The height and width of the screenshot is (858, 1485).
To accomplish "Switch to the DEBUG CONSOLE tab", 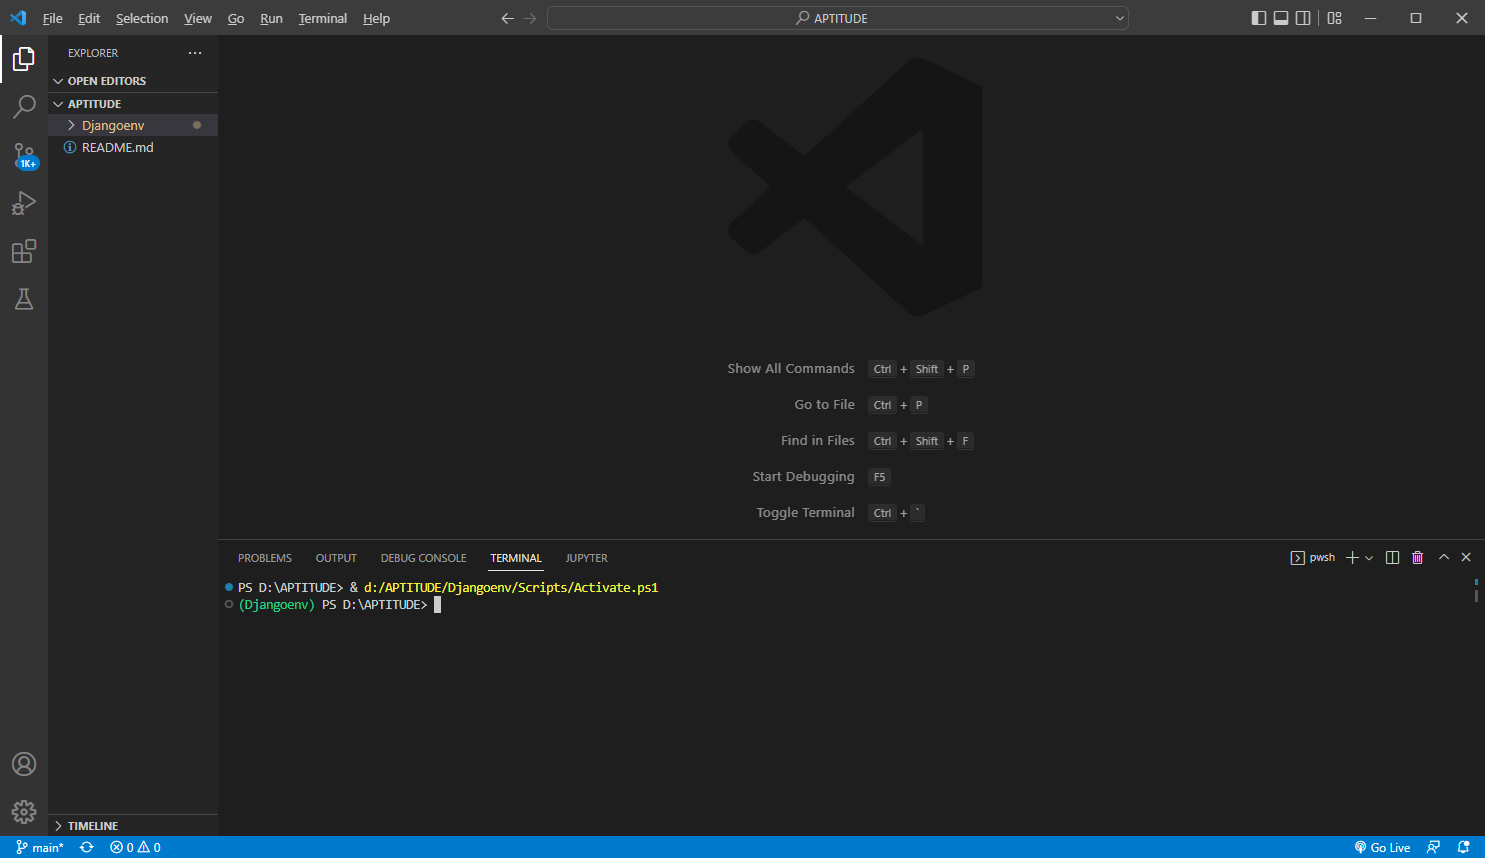I will [424, 558].
